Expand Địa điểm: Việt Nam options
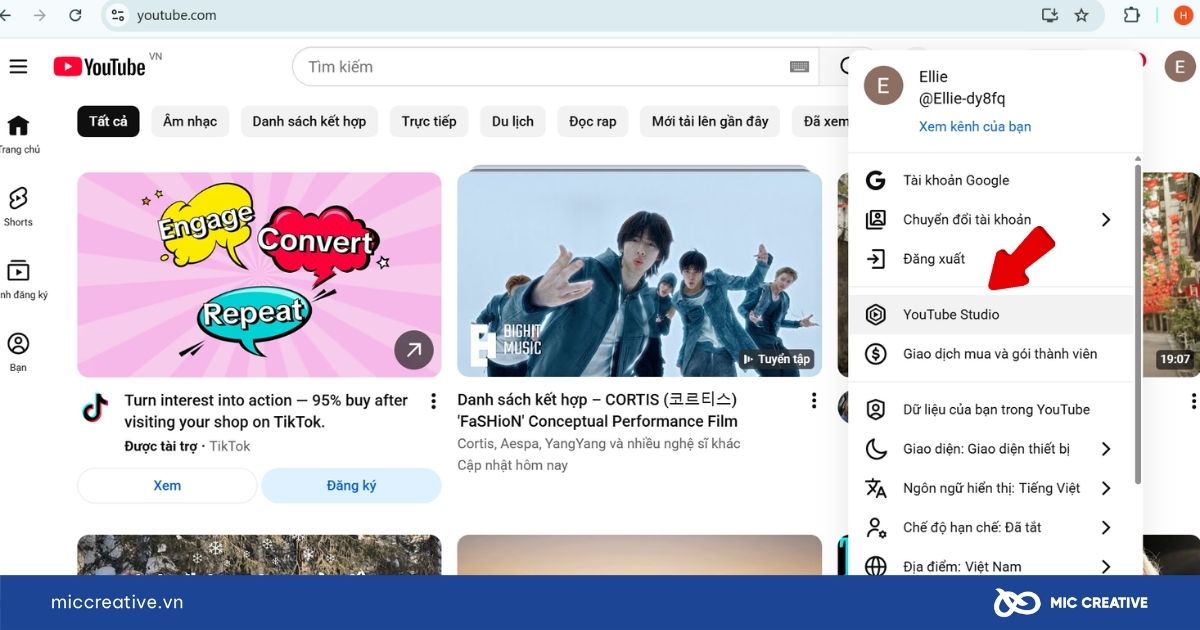 coord(1106,566)
